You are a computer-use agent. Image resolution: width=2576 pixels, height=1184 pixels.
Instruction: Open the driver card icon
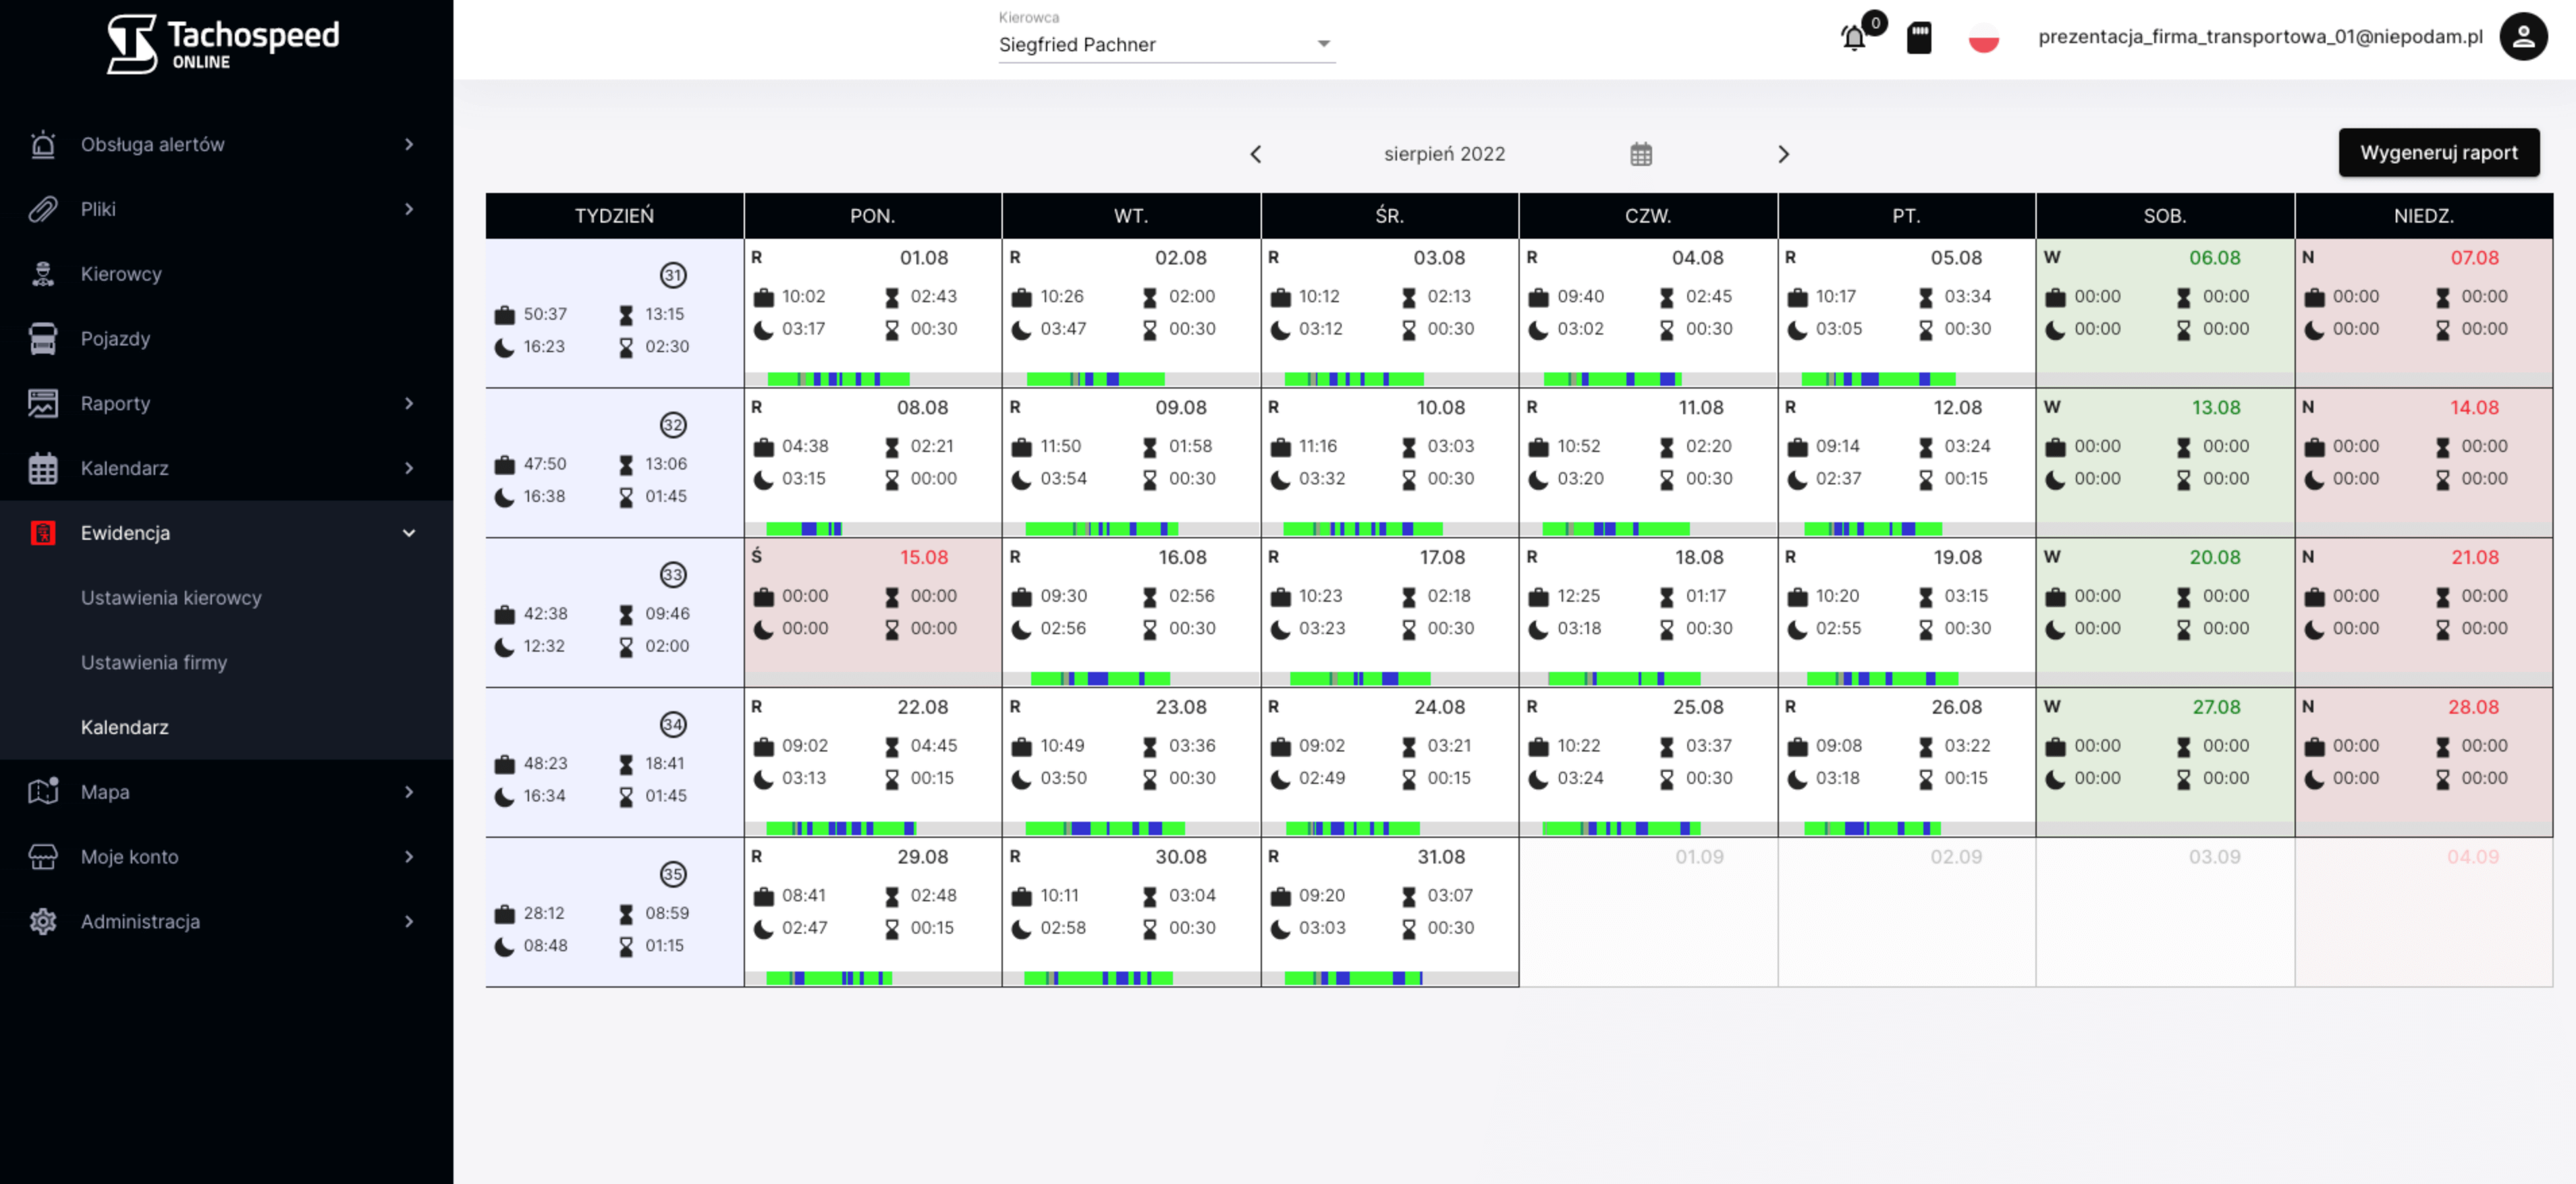(x=1918, y=38)
